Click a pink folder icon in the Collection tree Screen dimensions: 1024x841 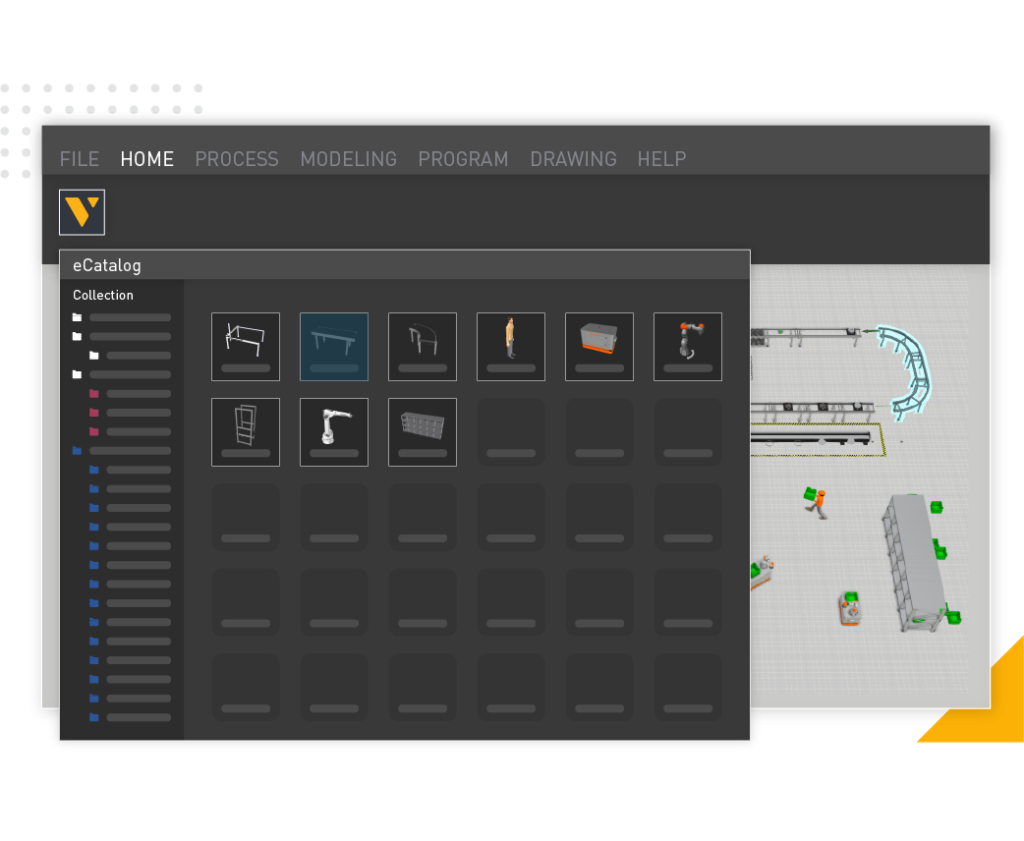pos(94,394)
